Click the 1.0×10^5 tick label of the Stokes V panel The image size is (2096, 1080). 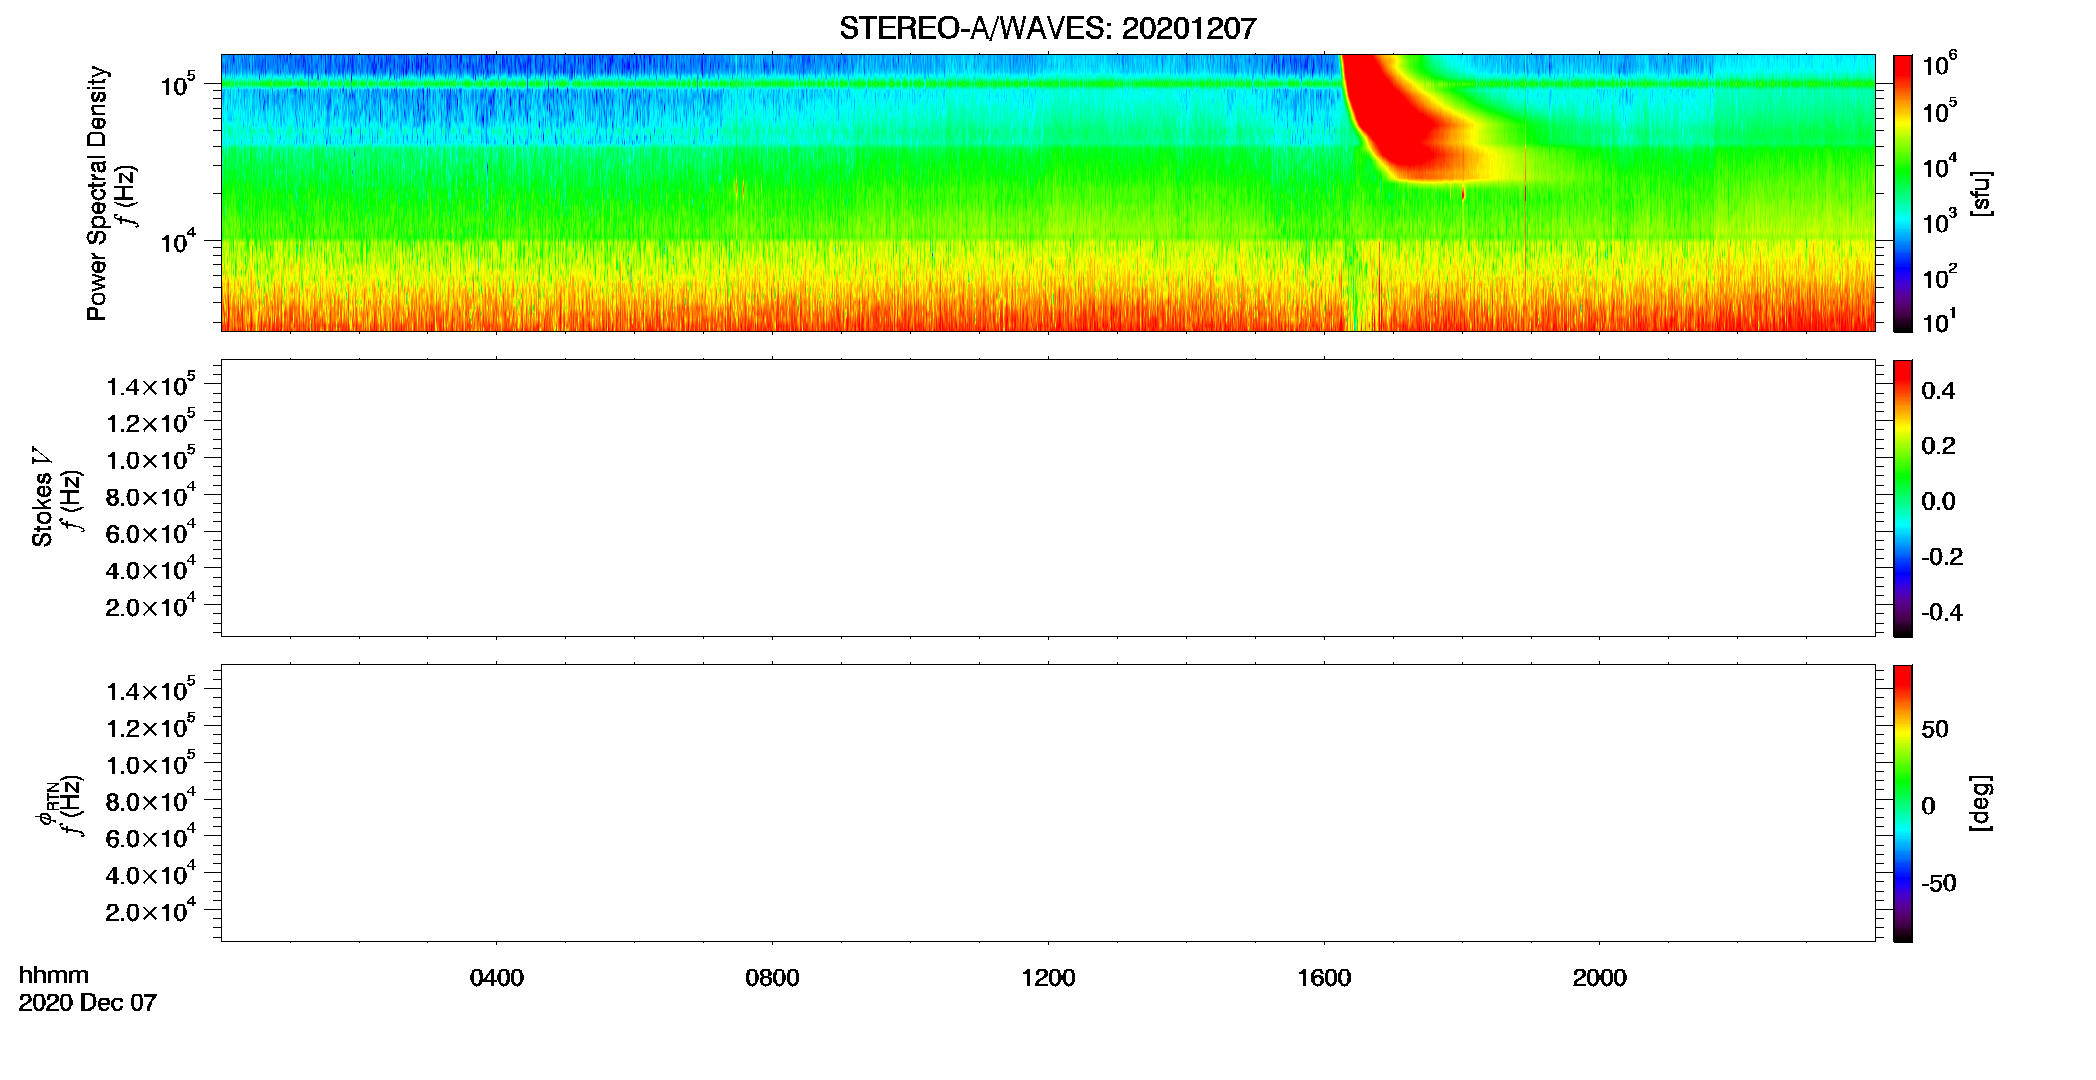(x=151, y=458)
